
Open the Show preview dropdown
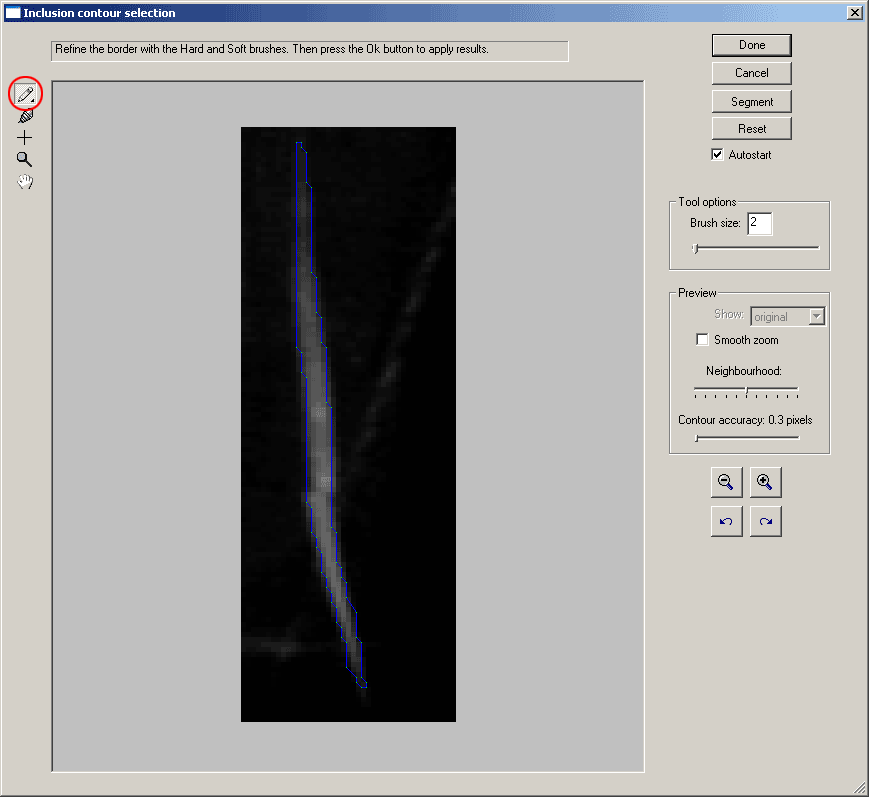[x=816, y=316]
